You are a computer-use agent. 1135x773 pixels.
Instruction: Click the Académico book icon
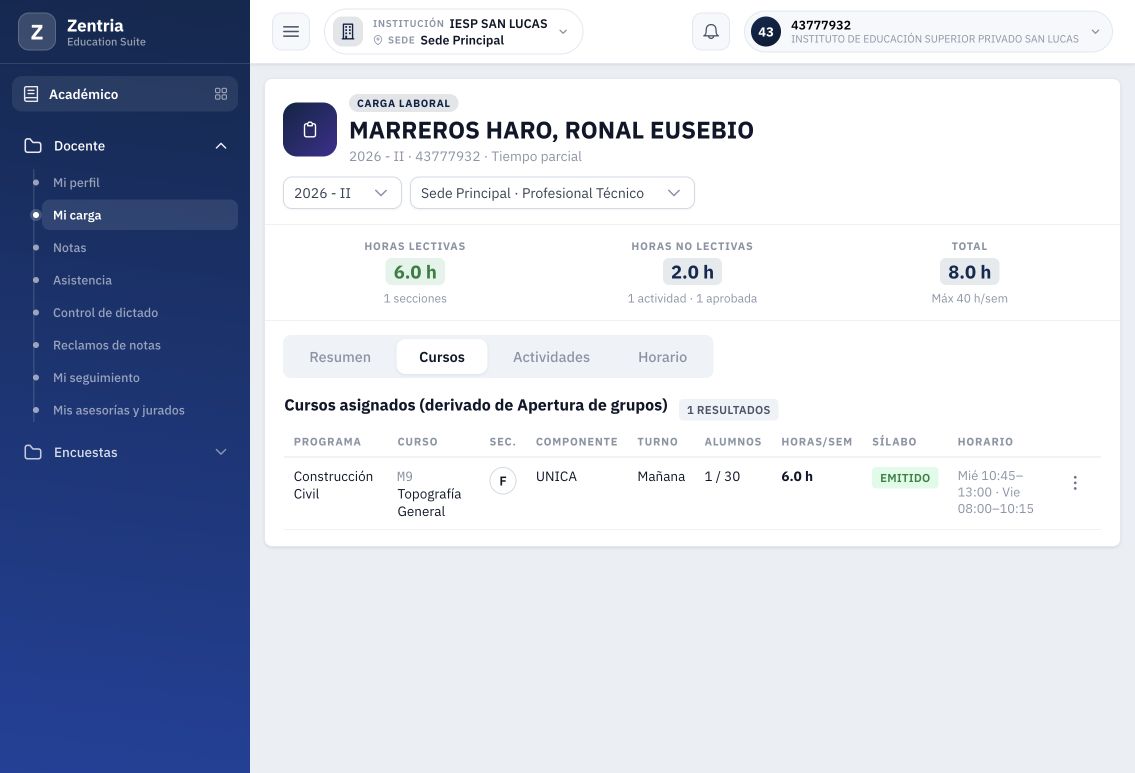pyautogui.click(x=31, y=94)
